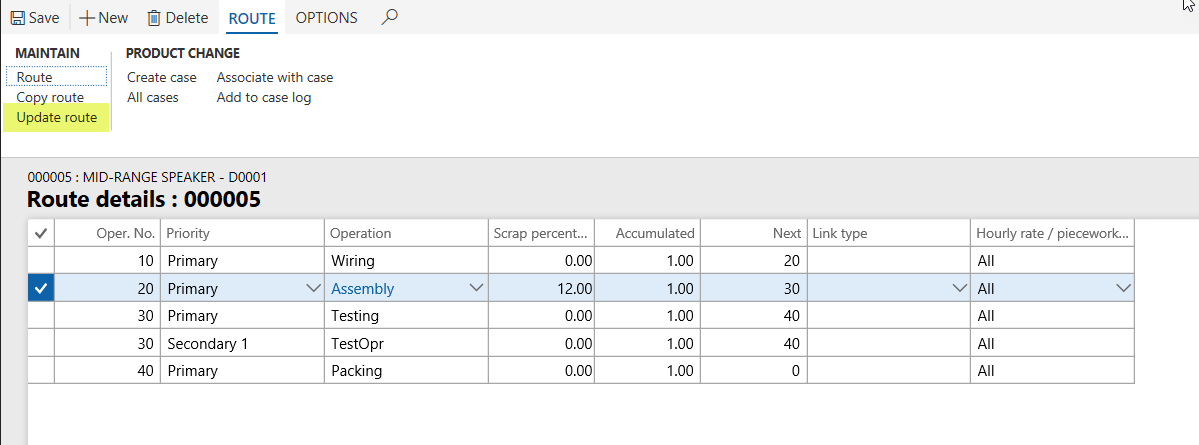
Task: Toggle select-all checkmark in grid header
Action: (40, 233)
